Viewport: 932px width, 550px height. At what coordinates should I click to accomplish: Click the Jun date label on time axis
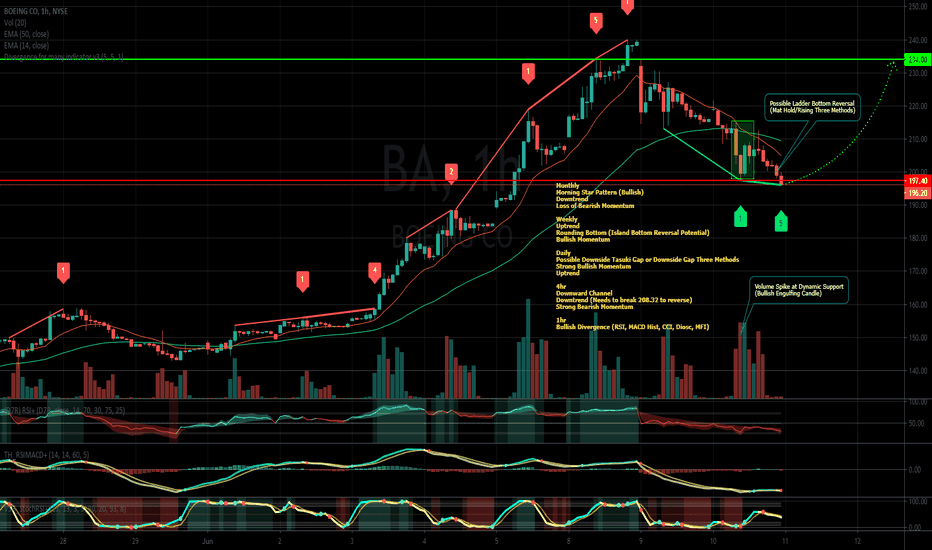pos(207,541)
